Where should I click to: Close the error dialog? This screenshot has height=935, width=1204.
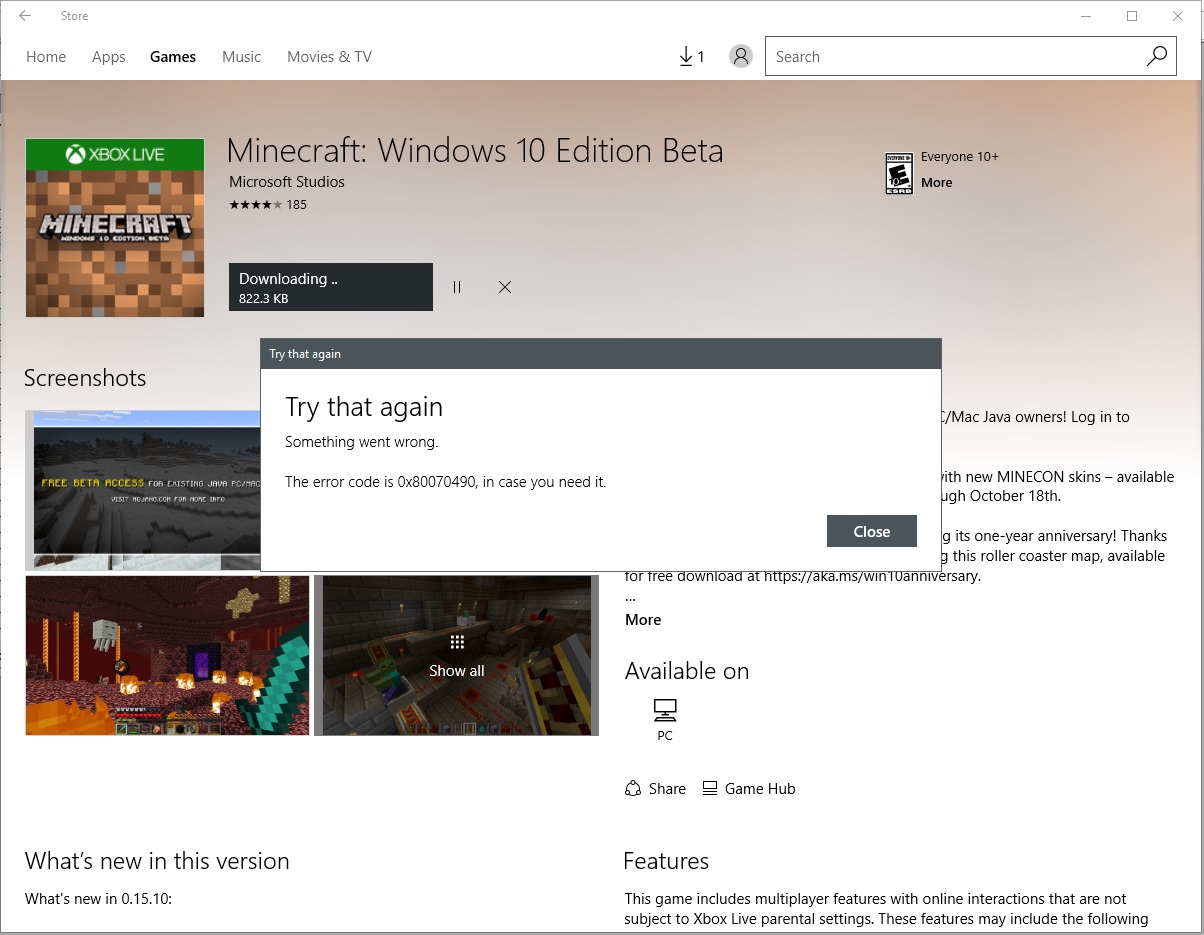coord(871,532)
